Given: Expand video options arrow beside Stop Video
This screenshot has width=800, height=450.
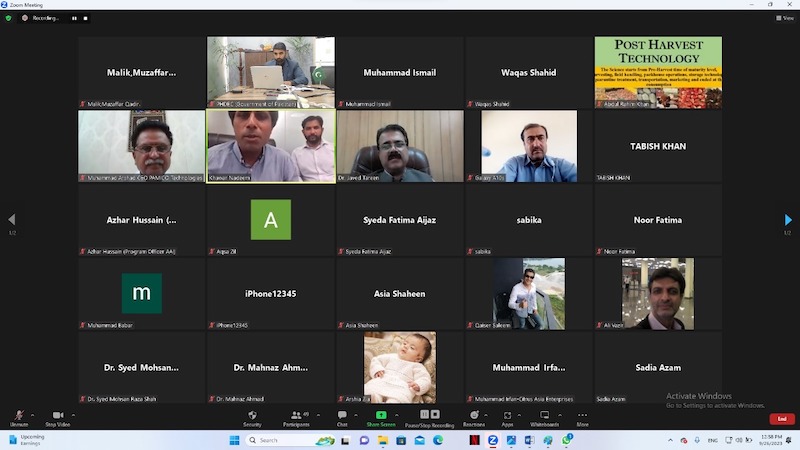Looking at the screenshot, I should 73,415.
